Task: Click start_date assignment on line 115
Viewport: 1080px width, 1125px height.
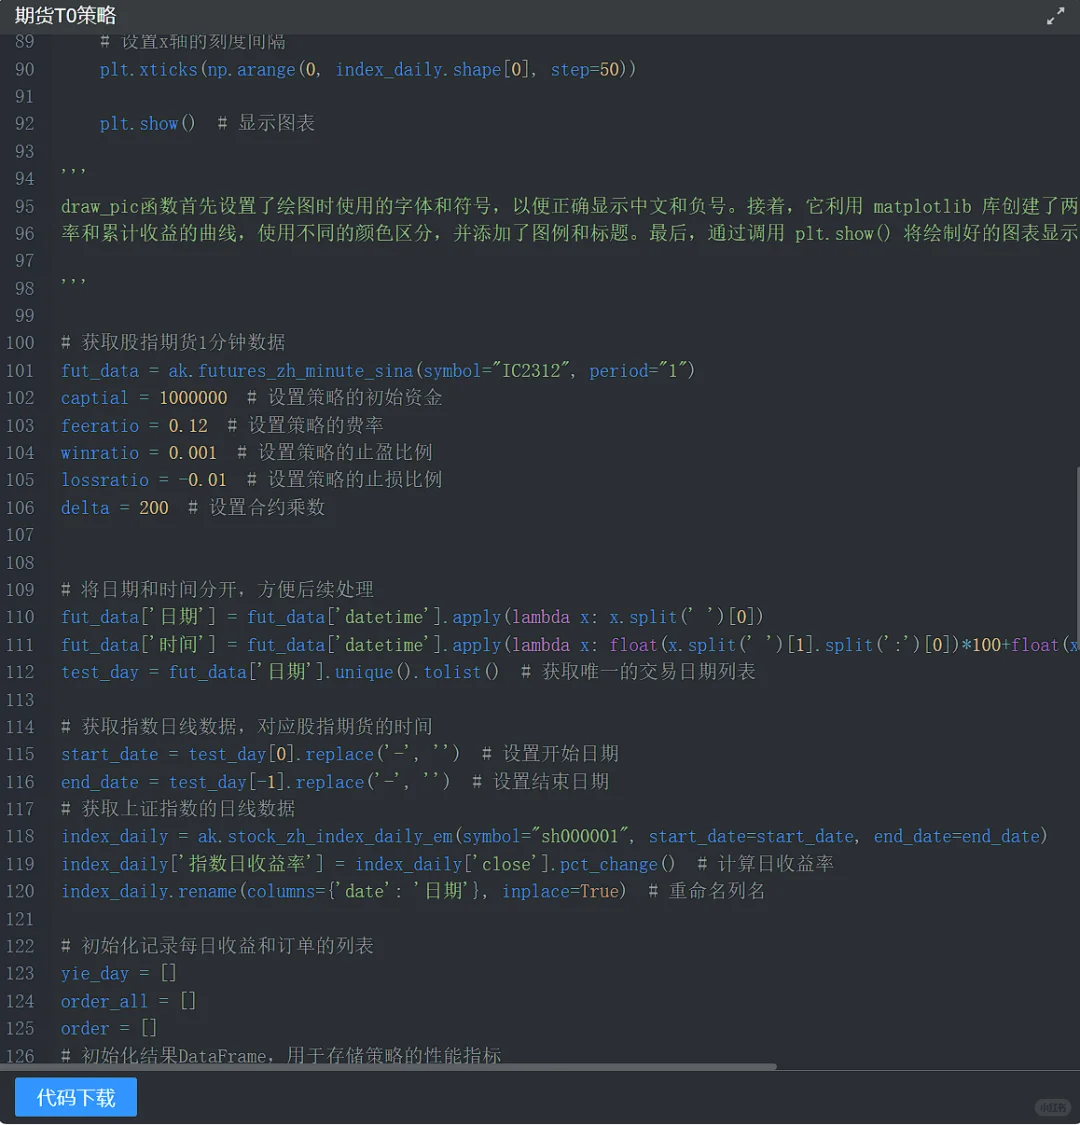Action: 110,755
